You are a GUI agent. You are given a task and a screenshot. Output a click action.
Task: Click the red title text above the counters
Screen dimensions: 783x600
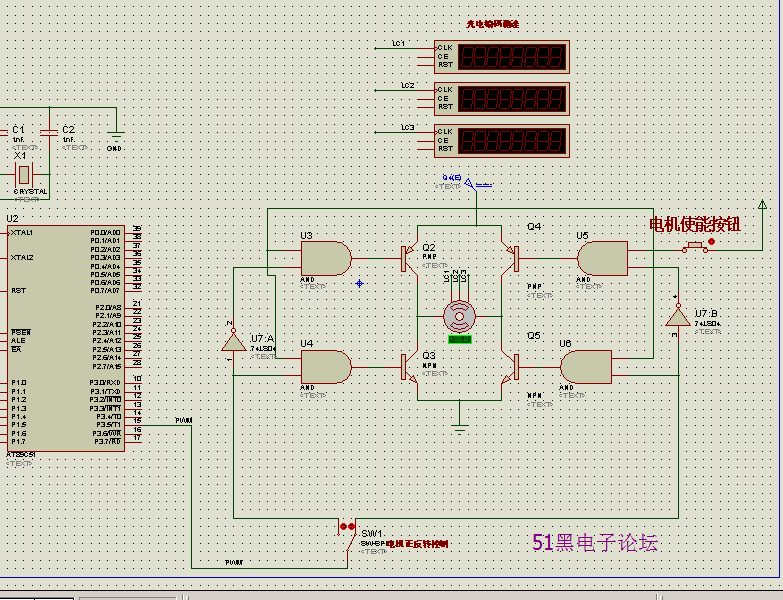(x=492, y=24)
